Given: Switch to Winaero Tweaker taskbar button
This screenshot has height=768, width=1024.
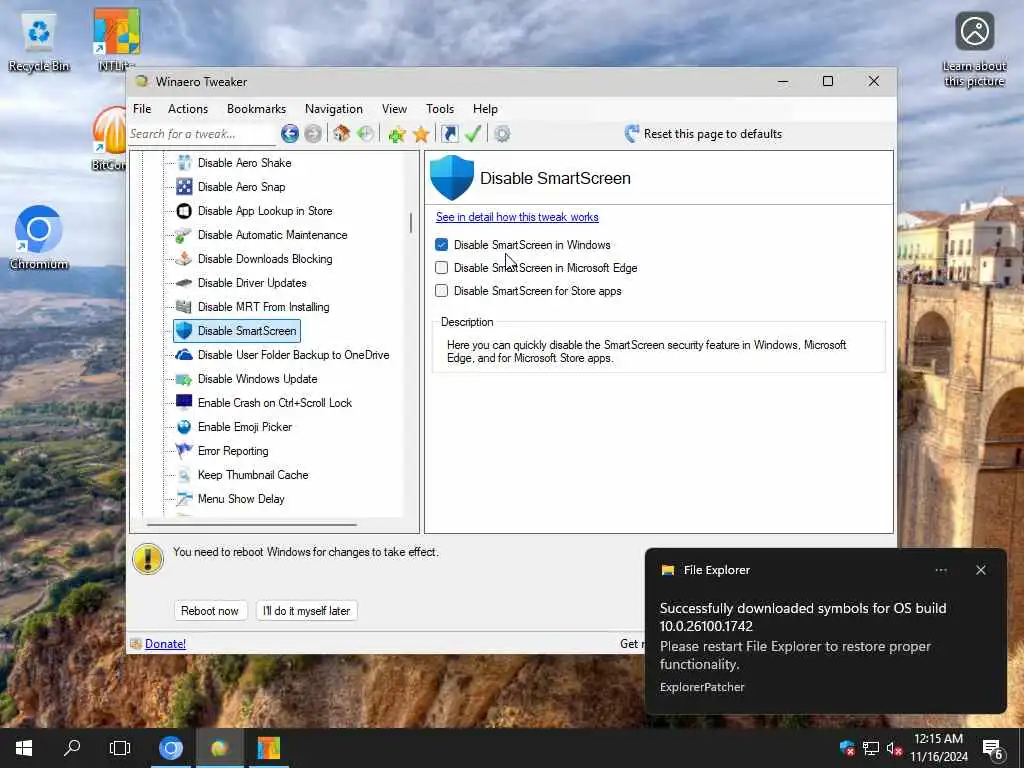Looking at the screenshot, I should (219, 748).
